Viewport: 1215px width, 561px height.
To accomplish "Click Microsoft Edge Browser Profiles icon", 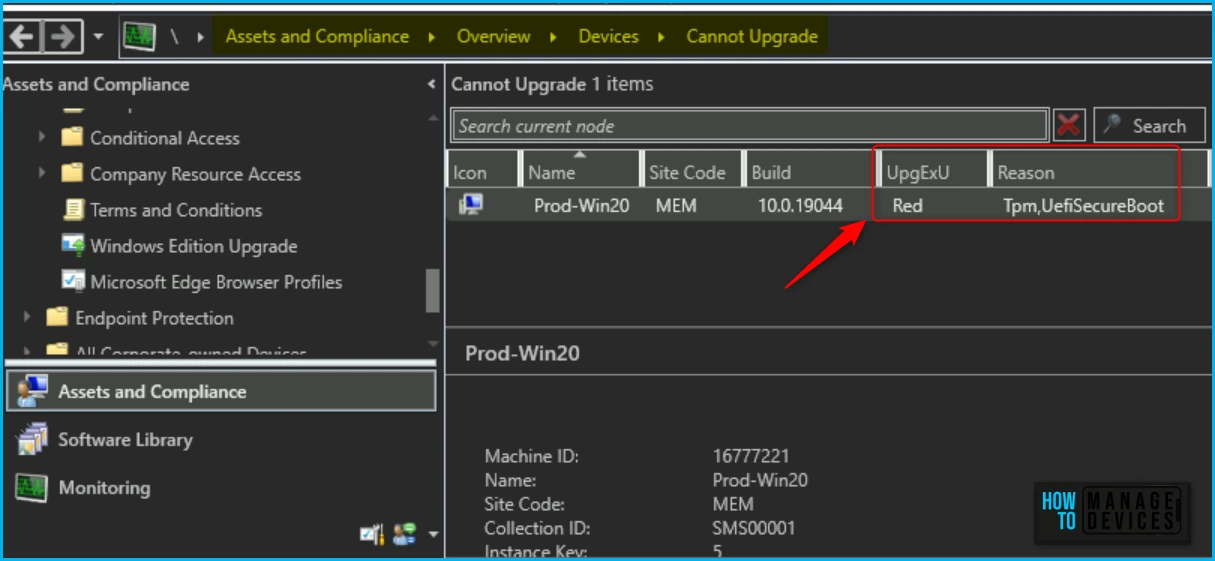I will [x=73, y=281].
